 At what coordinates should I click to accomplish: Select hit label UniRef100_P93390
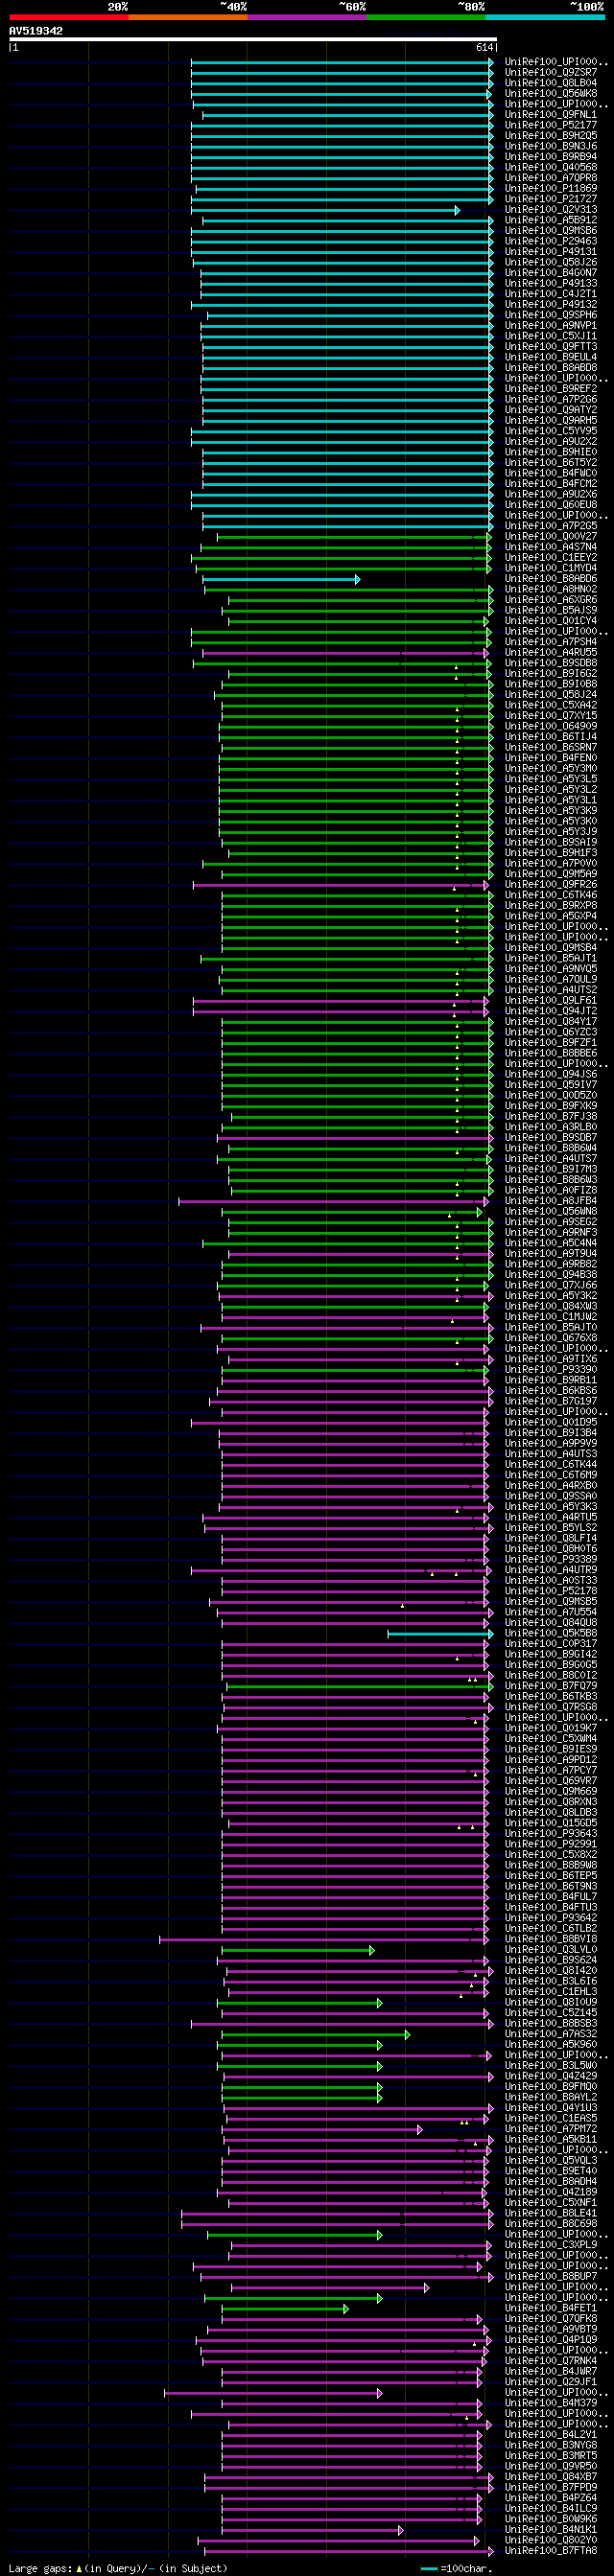[551, 1370]
